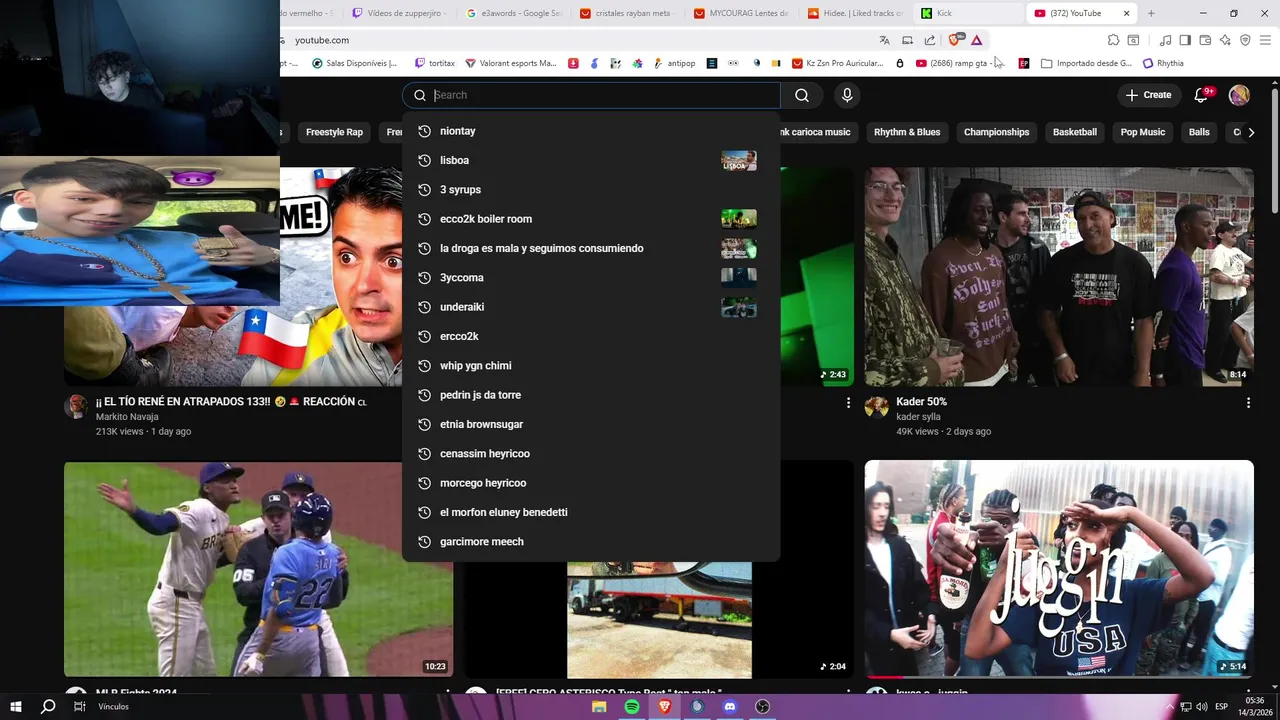Viewport: 1280px width, 720px height.
Task: Open the browser main menu icon
Action: [x=1265, y=40]
